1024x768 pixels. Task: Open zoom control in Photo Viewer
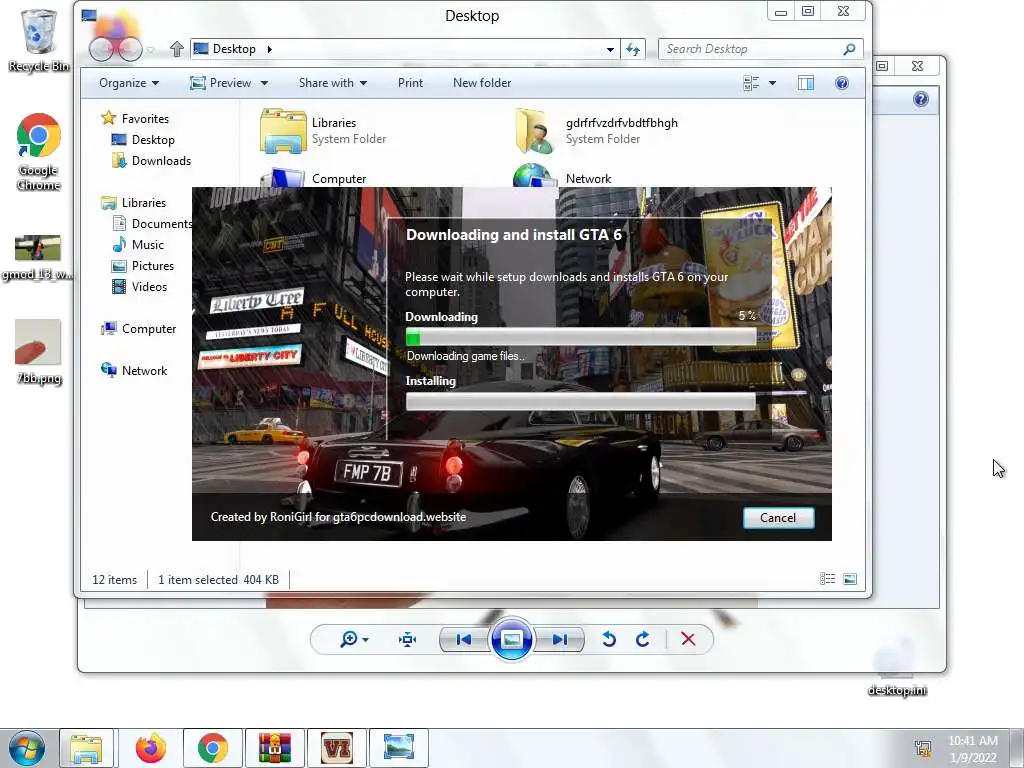(354, 639)
